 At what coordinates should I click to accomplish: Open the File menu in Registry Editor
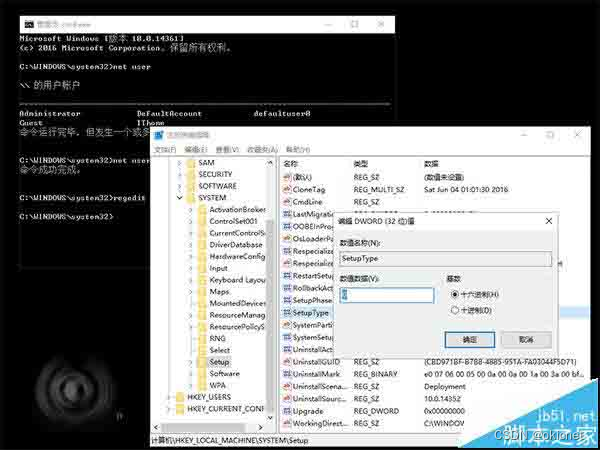[x=165, y=149]
